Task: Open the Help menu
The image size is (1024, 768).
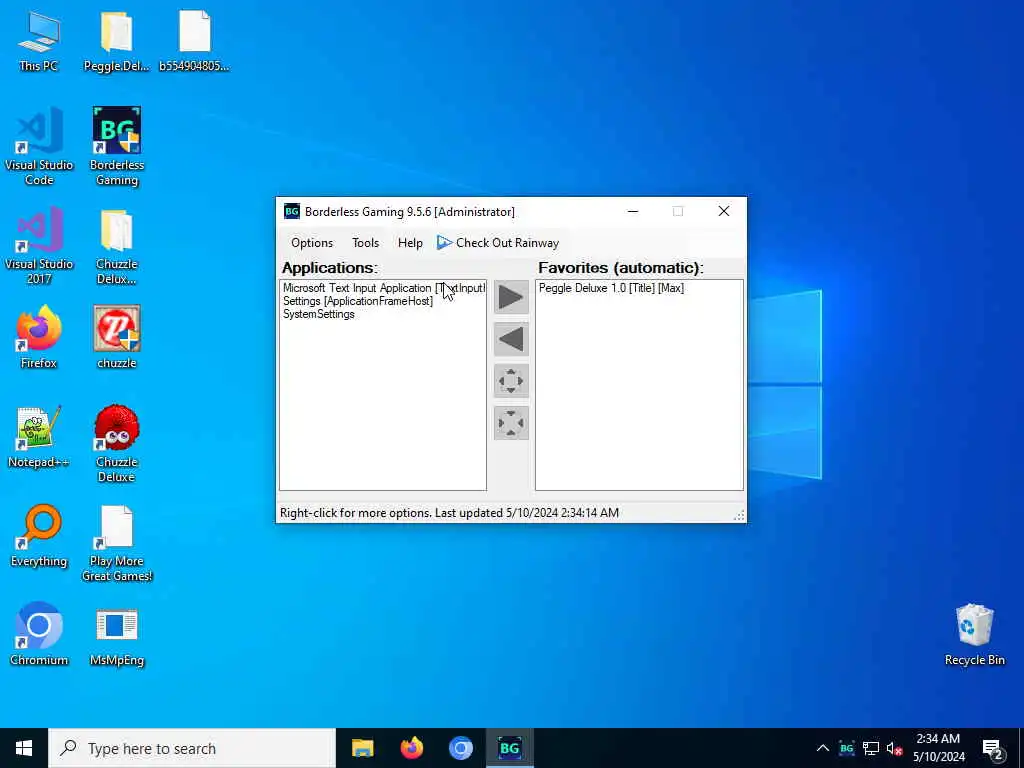Action: click(x=410, y=243)
